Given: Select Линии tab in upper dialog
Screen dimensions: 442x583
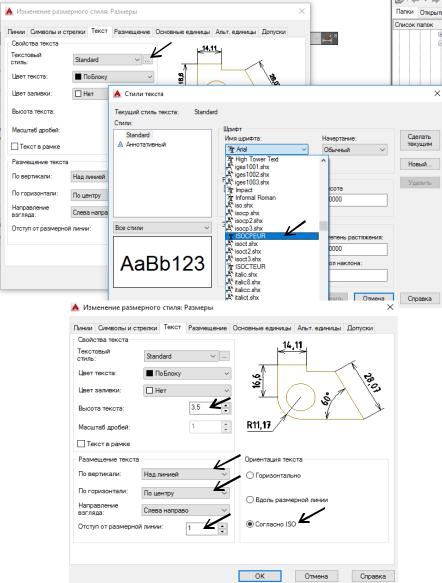Looking at the screenshot, I should pos(16,32).
